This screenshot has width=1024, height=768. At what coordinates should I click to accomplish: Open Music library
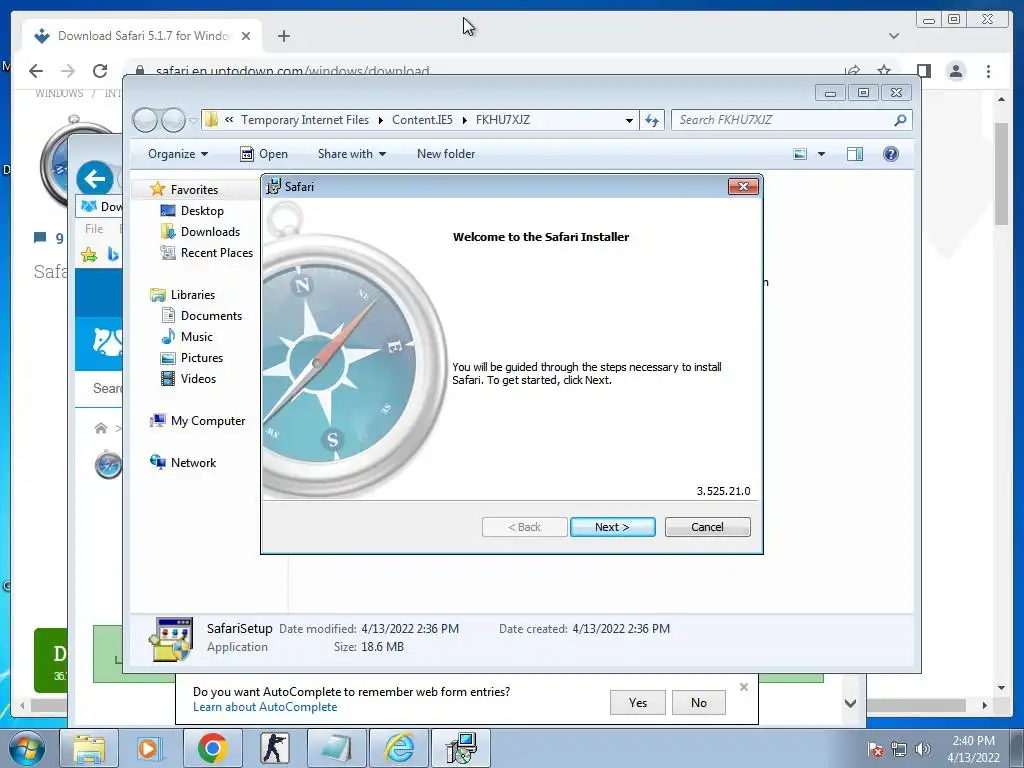(x=197, y=337)
